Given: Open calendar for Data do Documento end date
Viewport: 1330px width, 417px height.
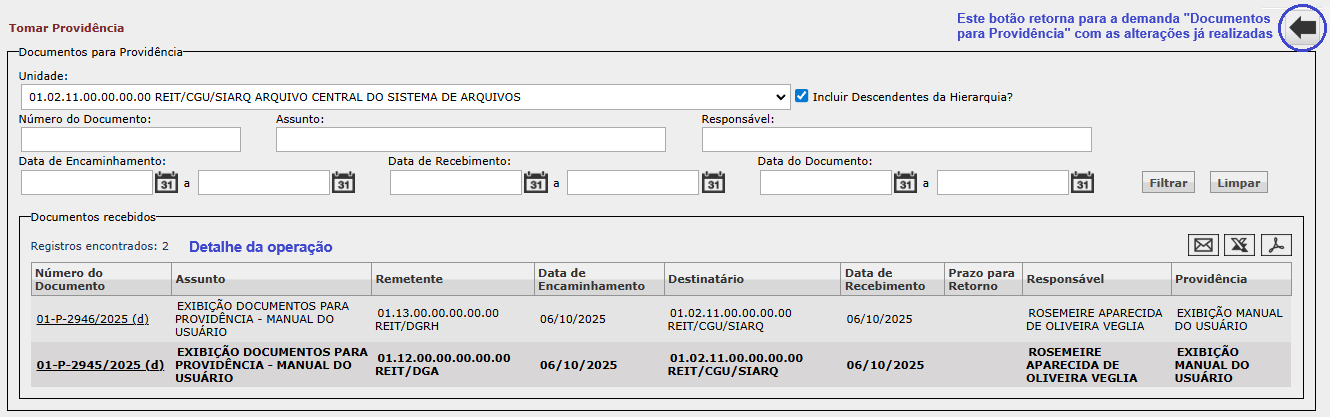Looking at the screenshot, I should point(1082,183).
